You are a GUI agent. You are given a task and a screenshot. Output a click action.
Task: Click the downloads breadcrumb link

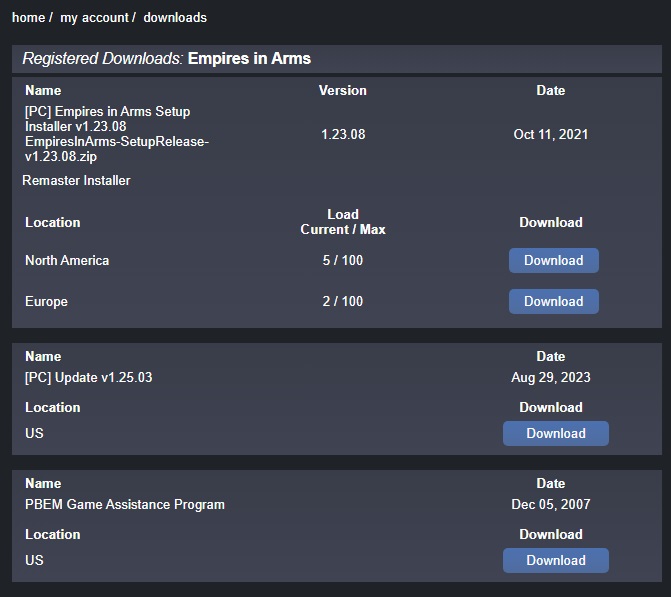click(x=175, y=18)
